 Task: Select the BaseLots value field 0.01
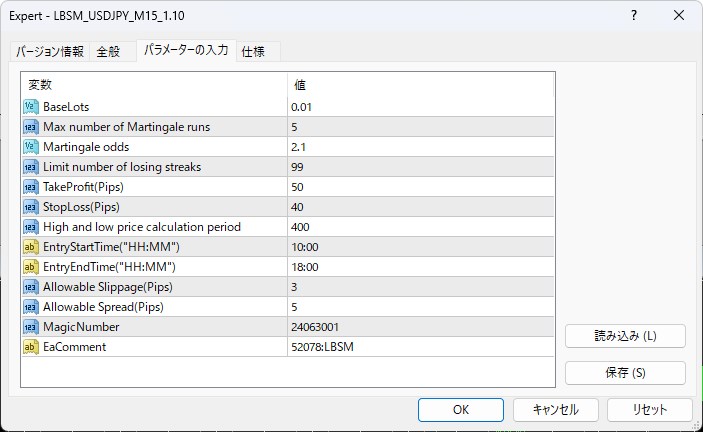[x=420, y=107]
